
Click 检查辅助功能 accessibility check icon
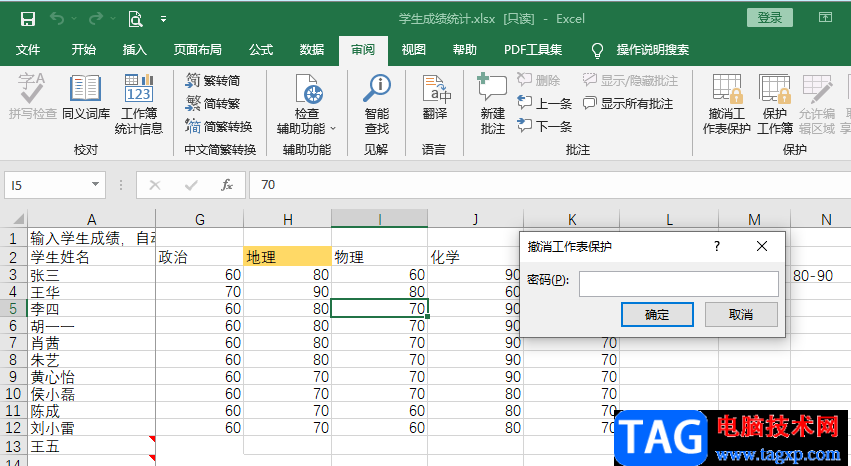pos(307,90)
